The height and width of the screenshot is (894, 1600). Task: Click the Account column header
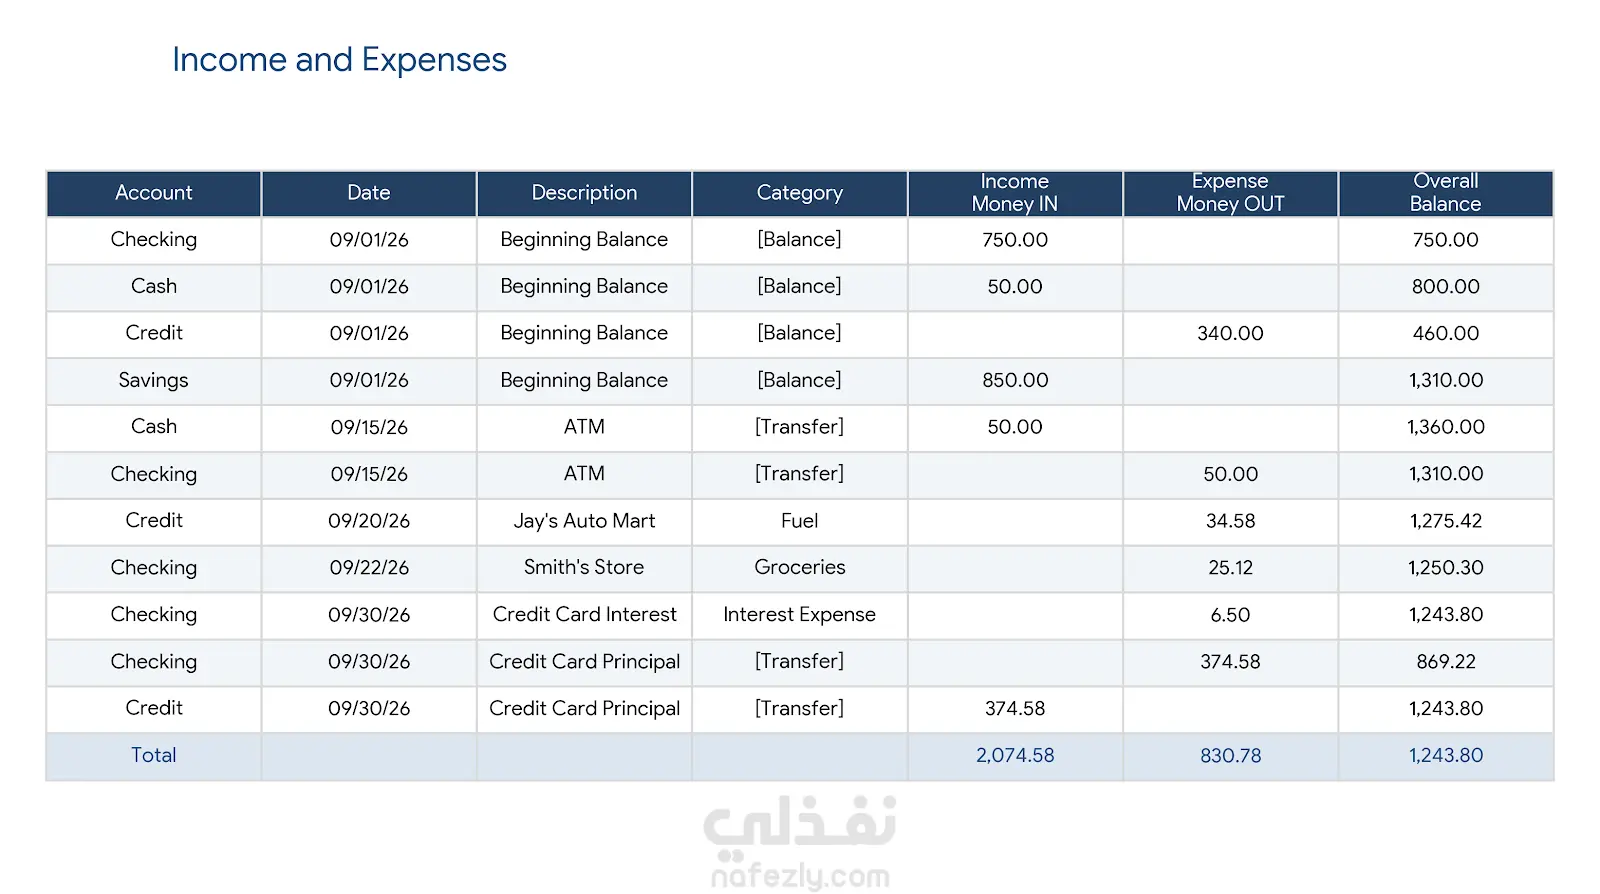tap(153, 193)
